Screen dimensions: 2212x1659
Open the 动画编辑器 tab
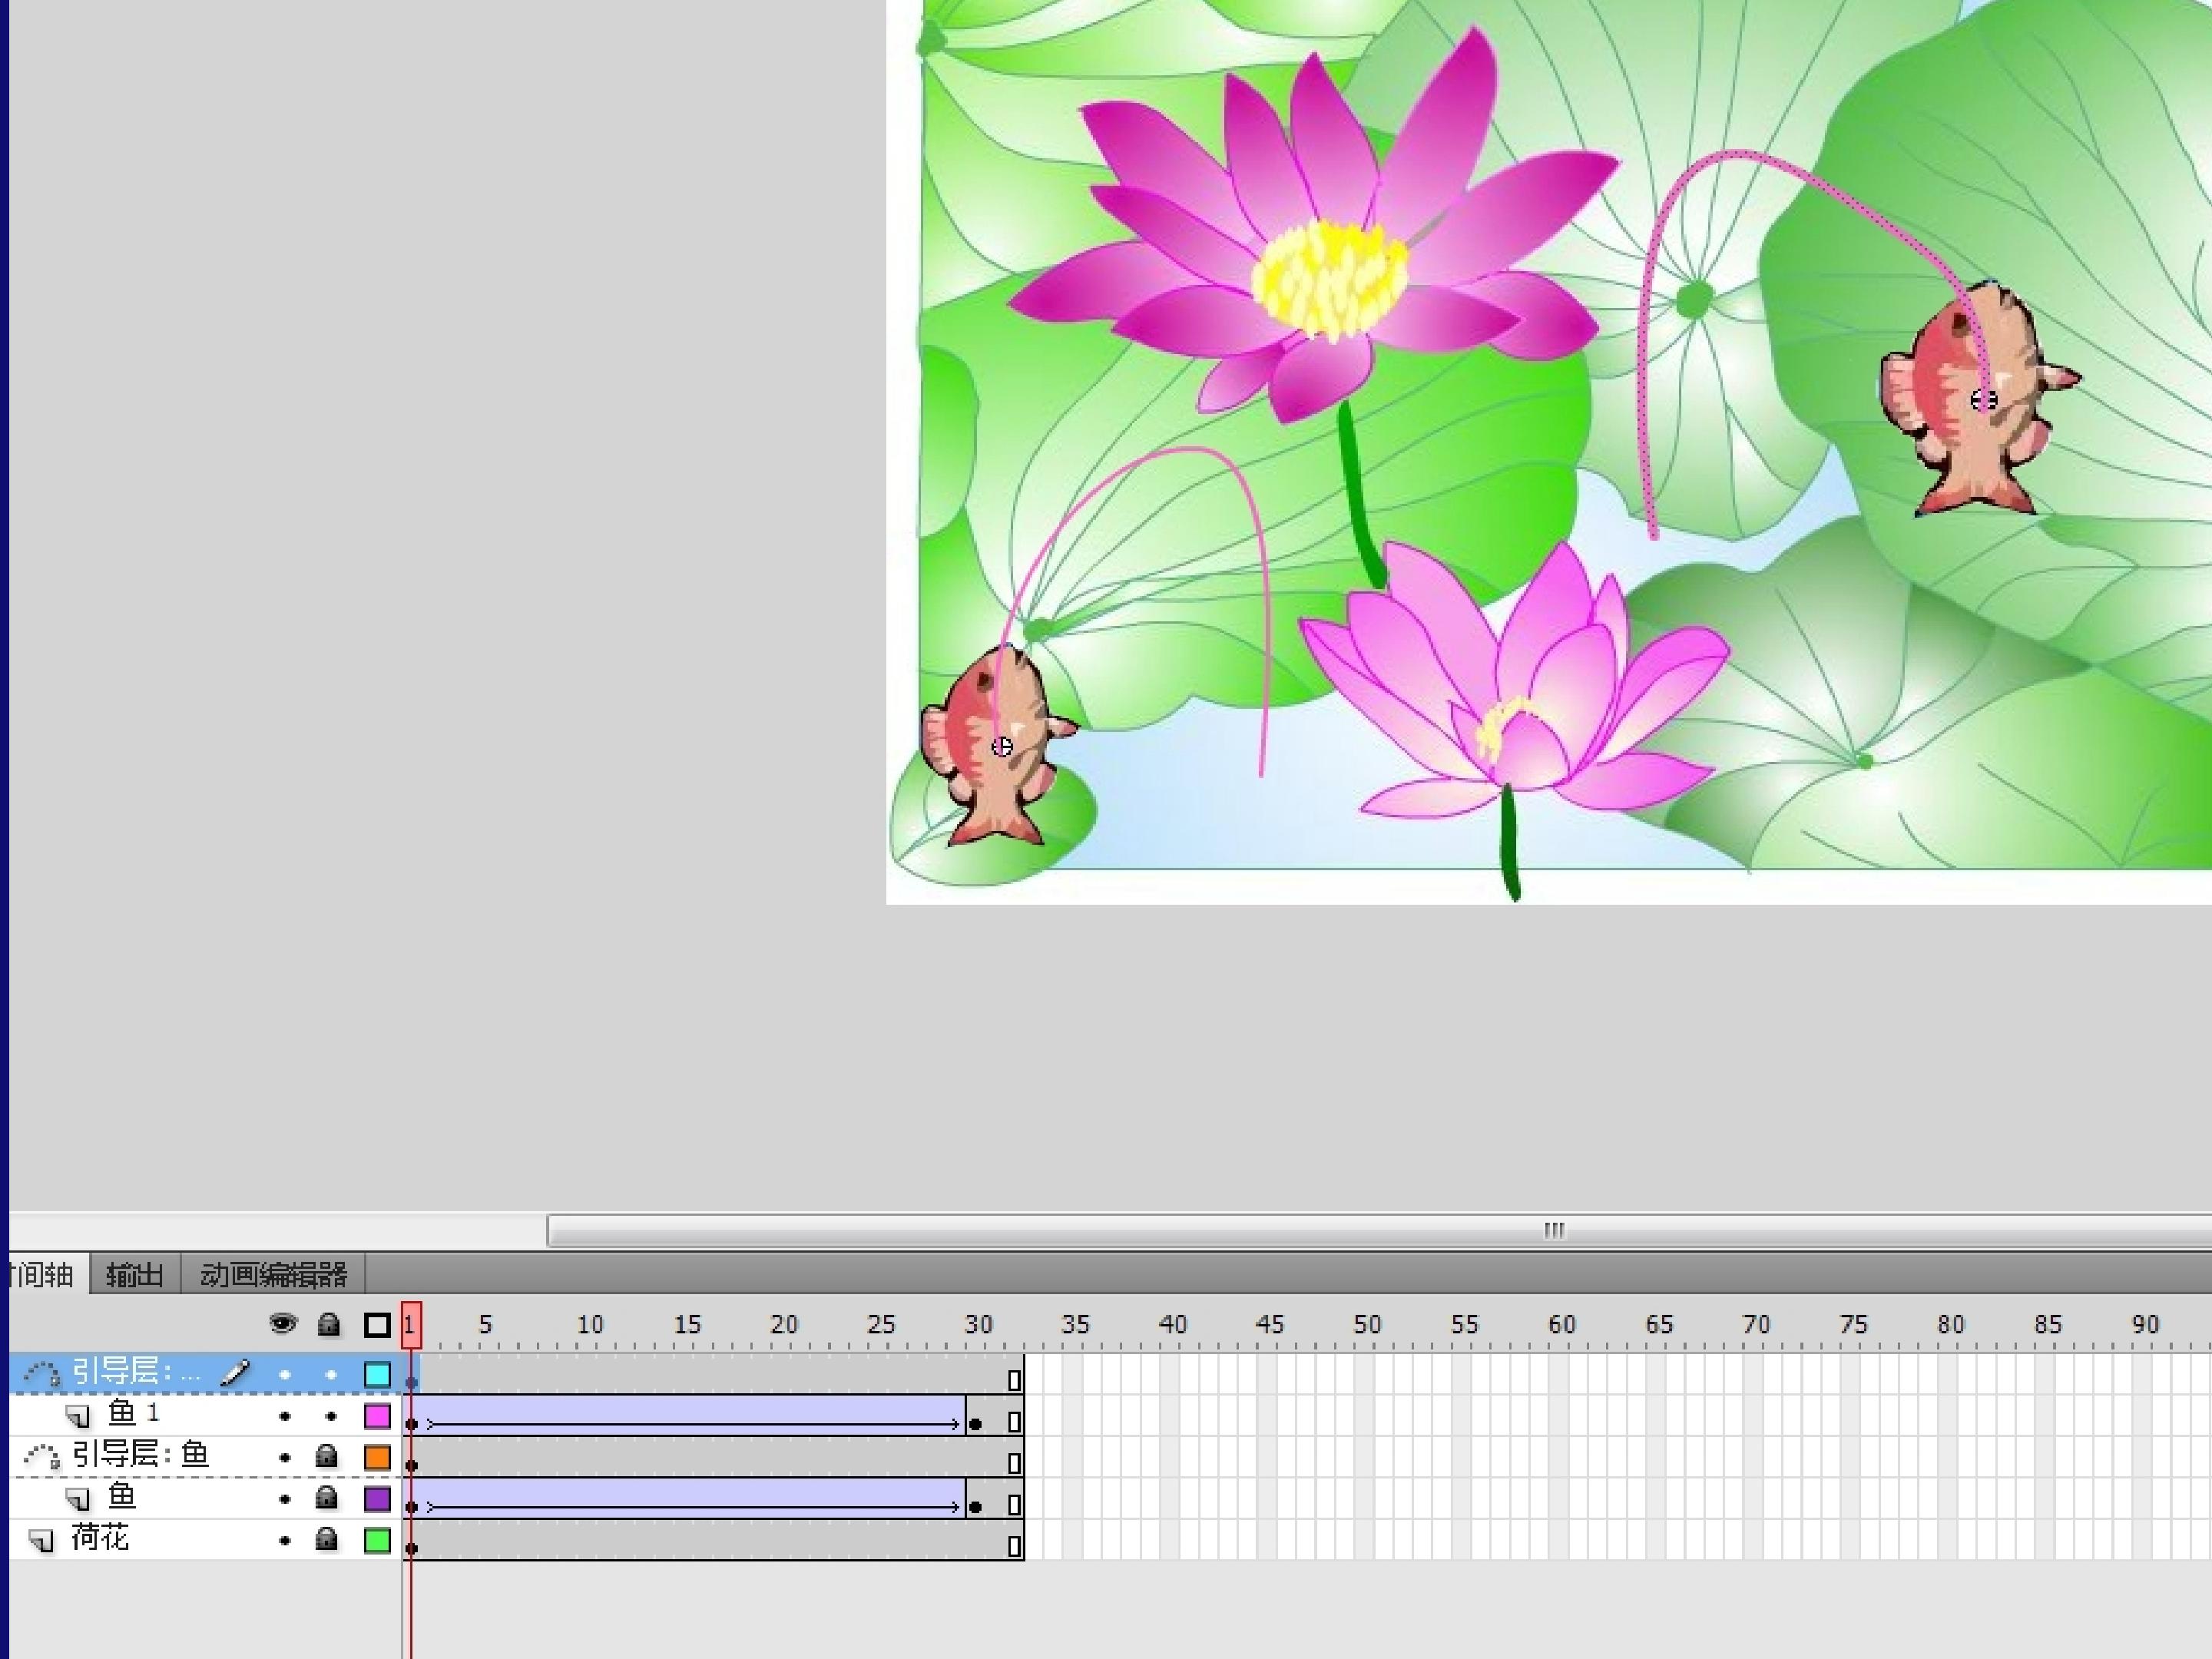click(273, 1275)
